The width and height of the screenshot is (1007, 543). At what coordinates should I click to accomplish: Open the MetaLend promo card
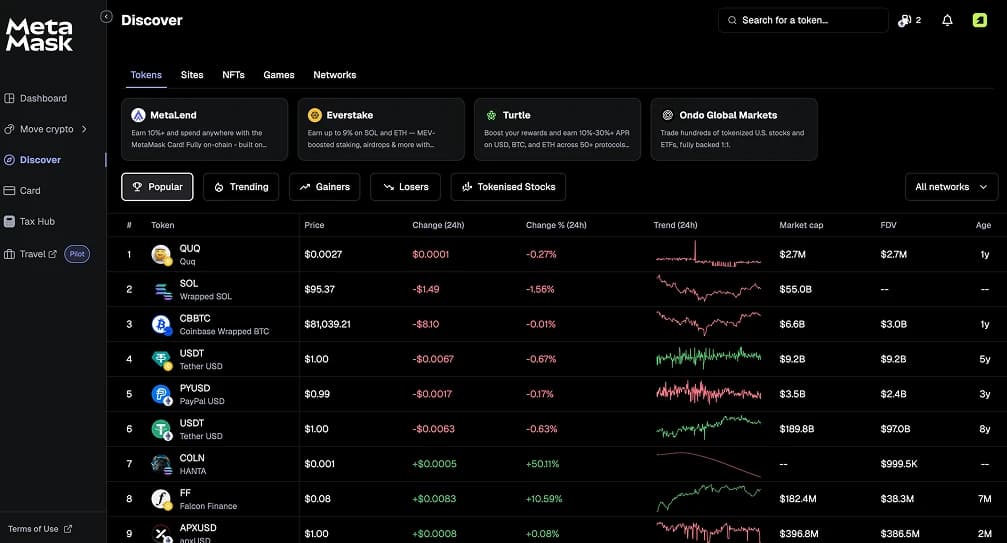tap(205, 129)
